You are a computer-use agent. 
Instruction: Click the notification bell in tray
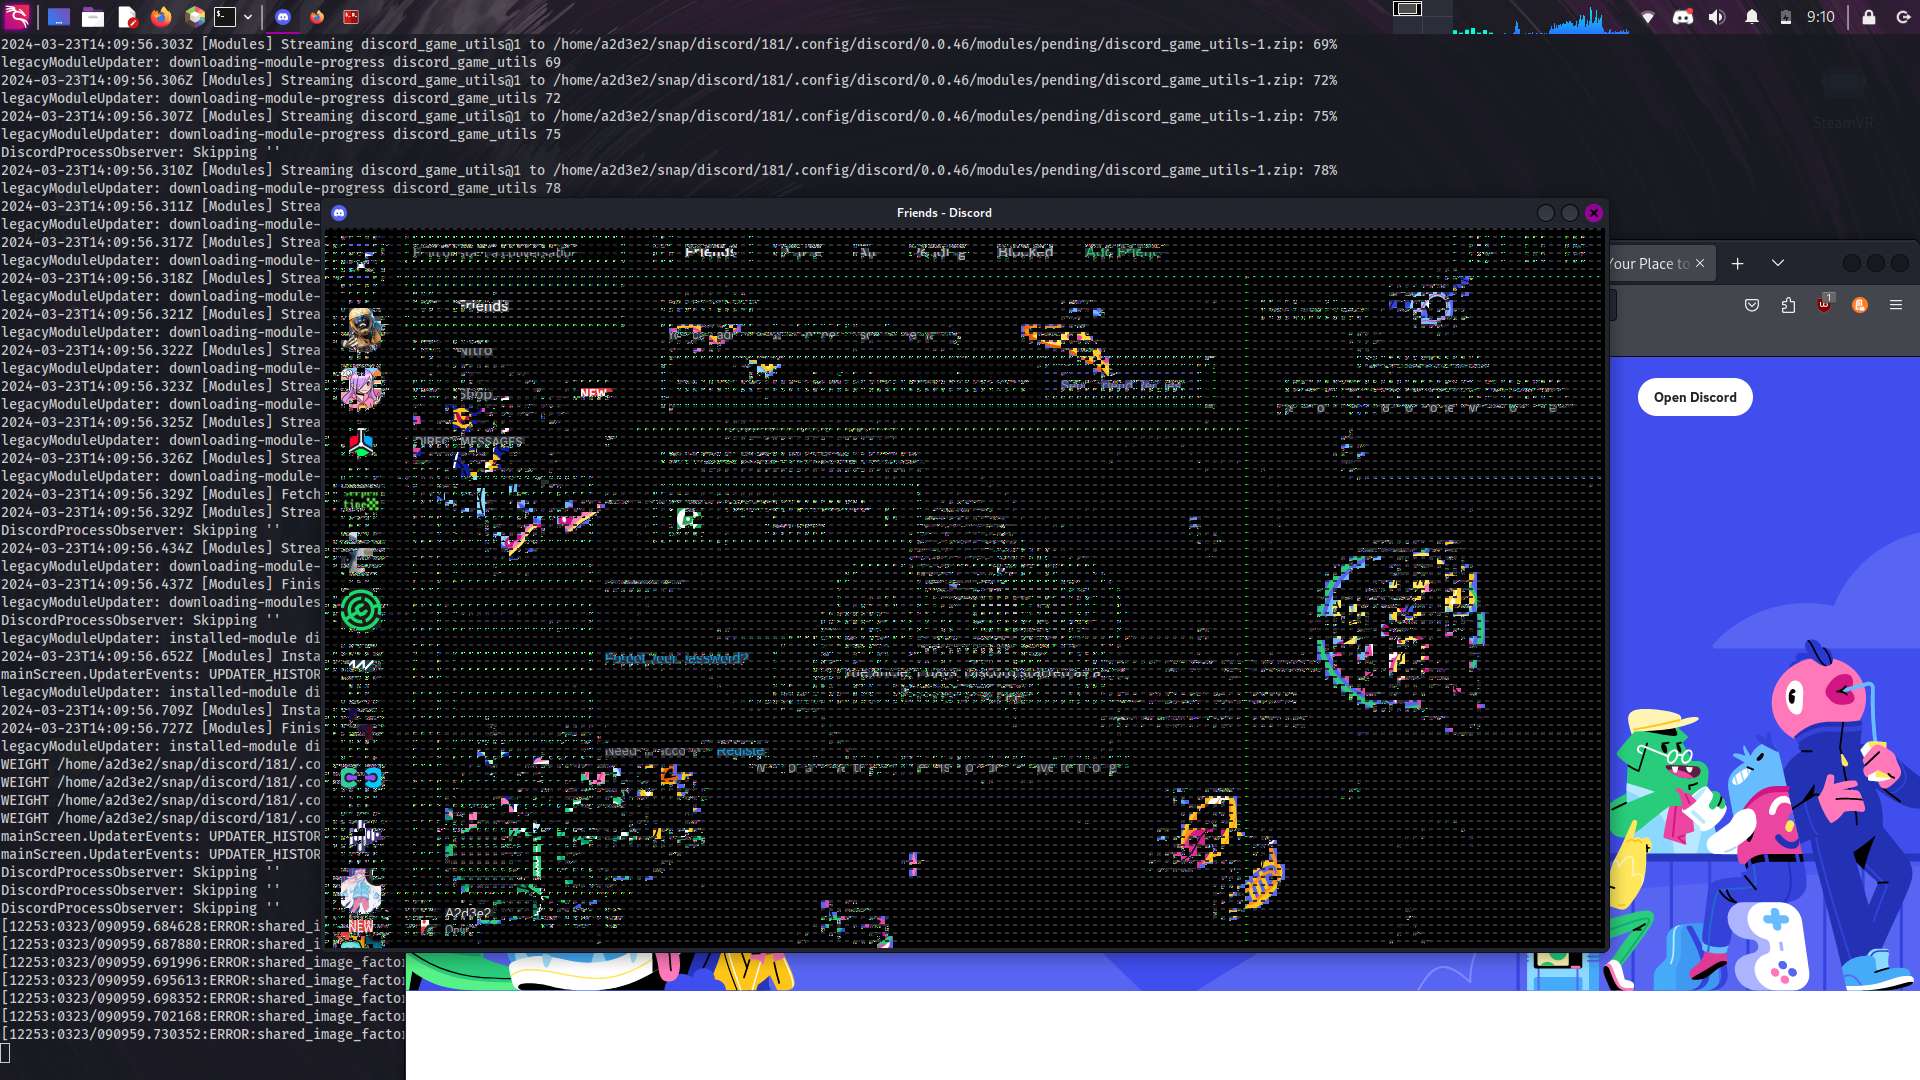tap(1752, 17)
